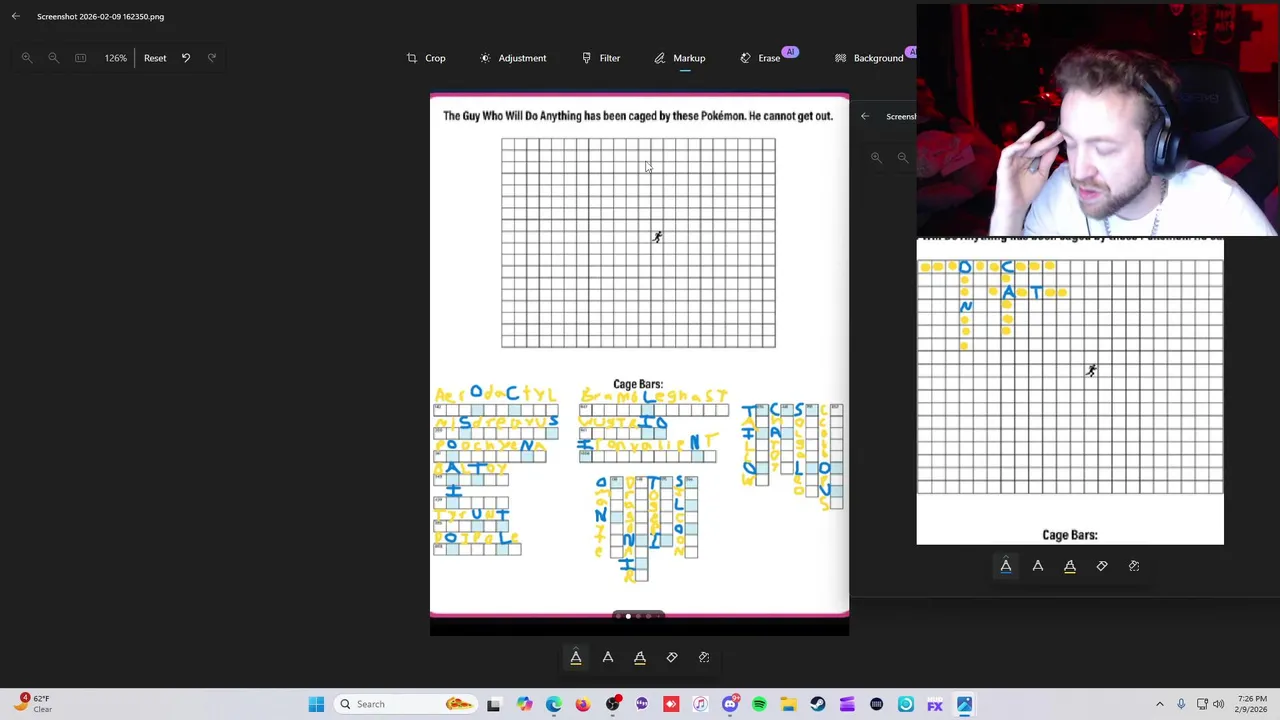The width and height of the screenshot is (1280, 720).
Task: Select the eraser in second window's markup bar
Action: click(1102, 566)
